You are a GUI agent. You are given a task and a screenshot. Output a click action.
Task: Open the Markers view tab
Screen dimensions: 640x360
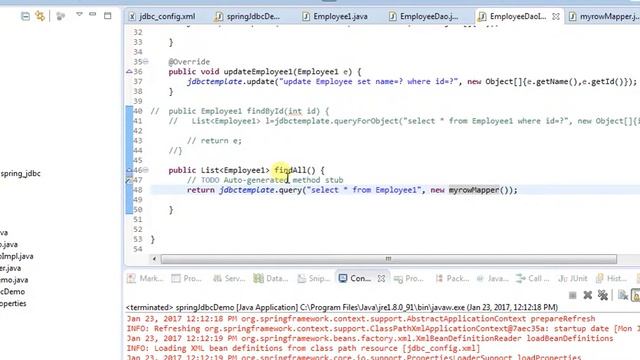[145, 278]
